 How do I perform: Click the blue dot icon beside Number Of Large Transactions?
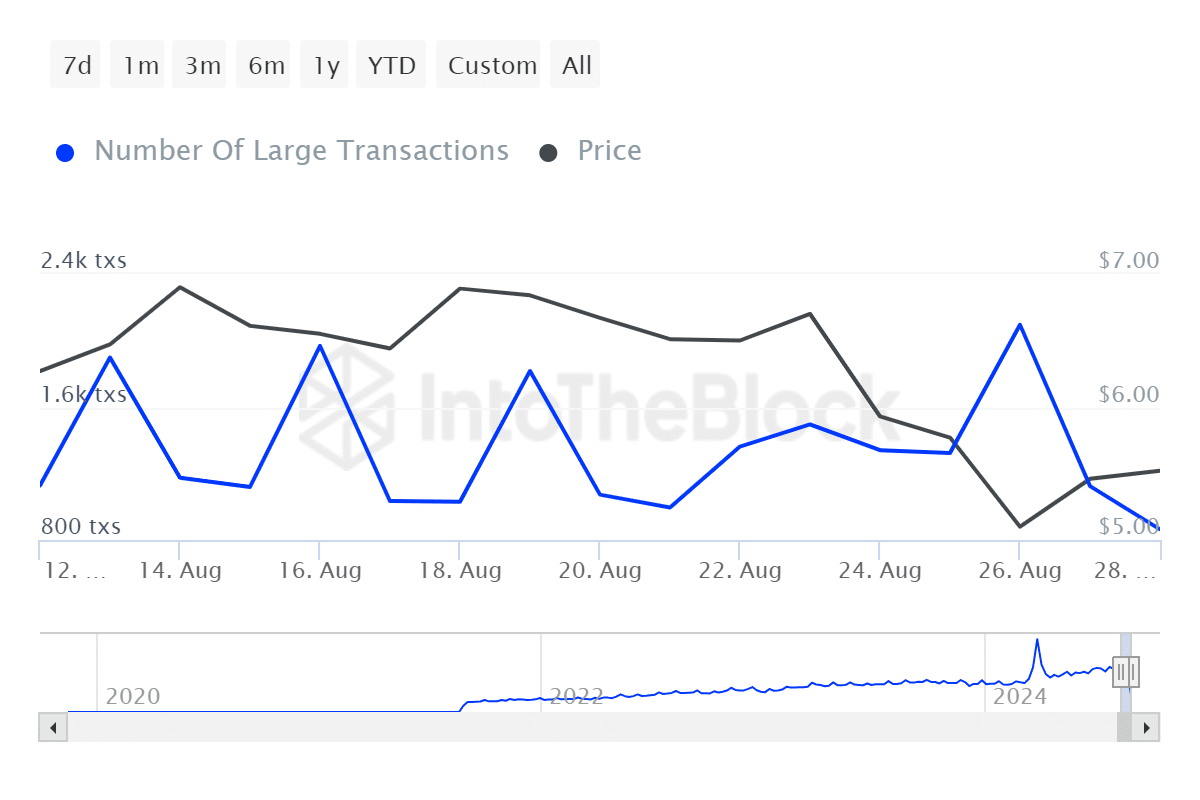tap(65, 151)
